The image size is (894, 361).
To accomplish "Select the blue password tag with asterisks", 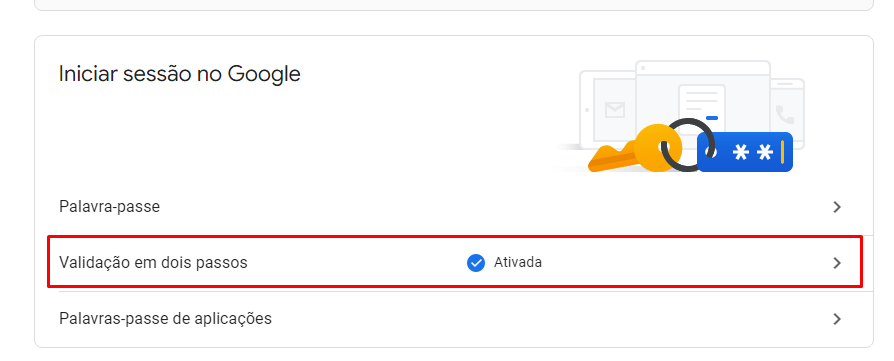I will pyautogui.click(x=745, y=152).
